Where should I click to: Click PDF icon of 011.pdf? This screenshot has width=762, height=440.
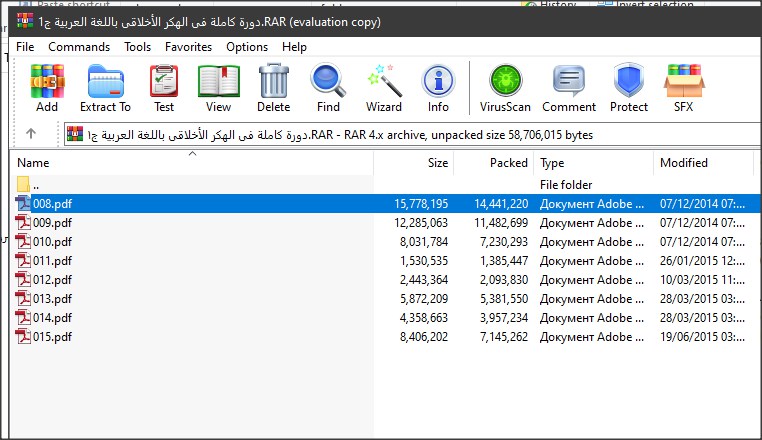pyautogui.click(x=23, y=260)
